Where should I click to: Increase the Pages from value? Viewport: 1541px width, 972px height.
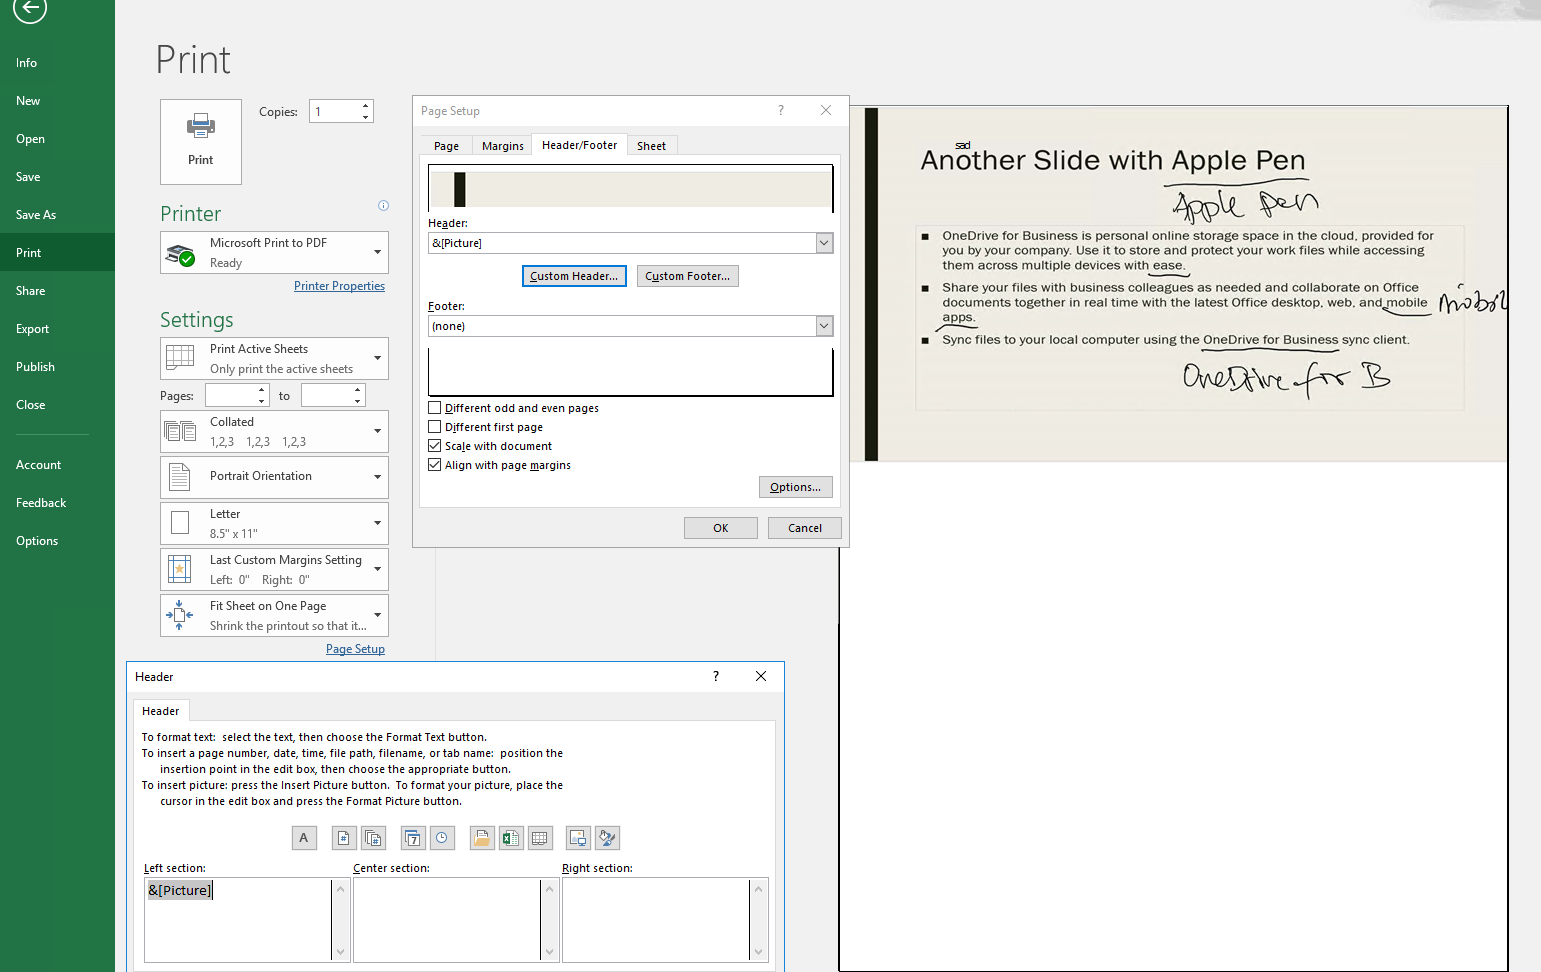click(x=262, y=390)
